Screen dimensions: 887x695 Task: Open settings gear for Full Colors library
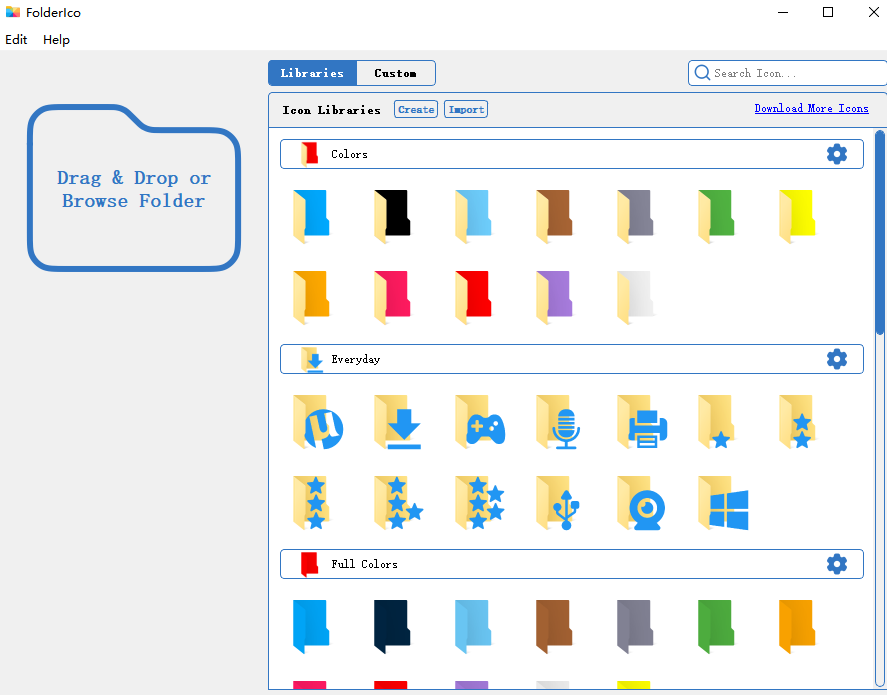click(837, 564)
